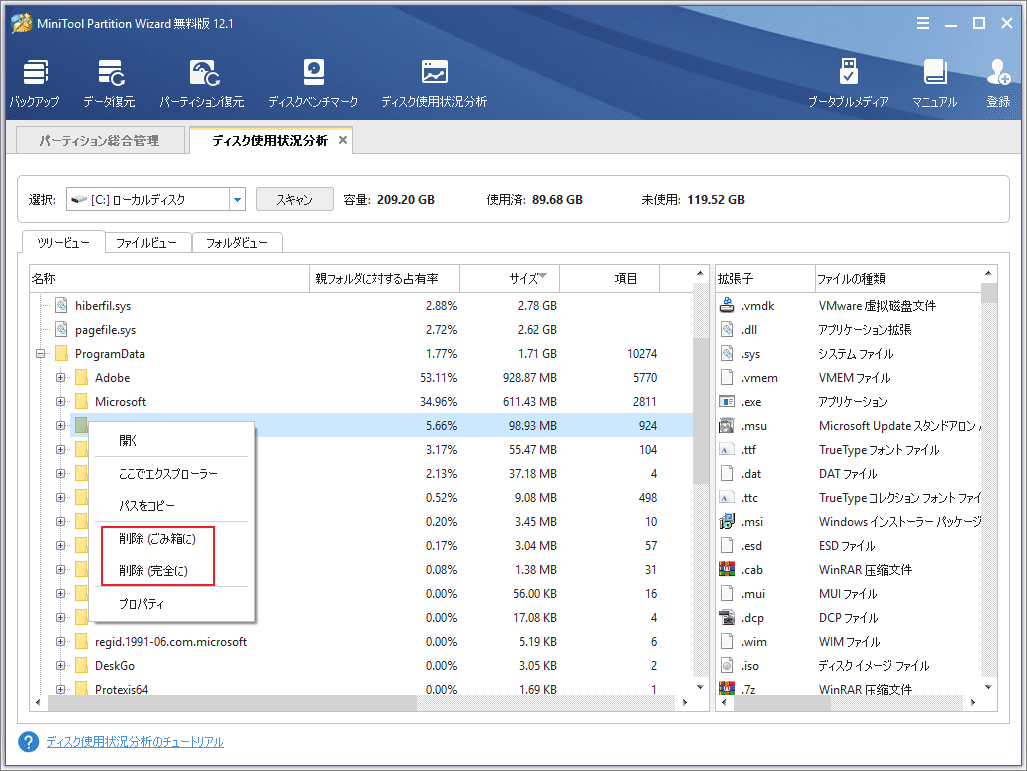Open the マニュアル (Manual) icon

[x=935, y=84]
